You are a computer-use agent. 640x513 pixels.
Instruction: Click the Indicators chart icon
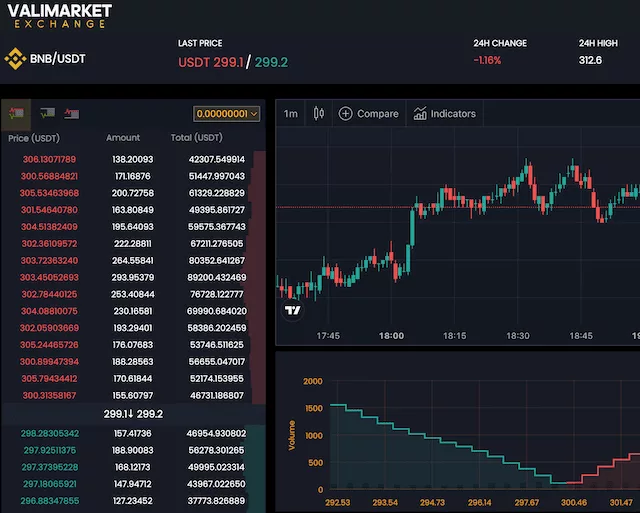tap(420, 113)
